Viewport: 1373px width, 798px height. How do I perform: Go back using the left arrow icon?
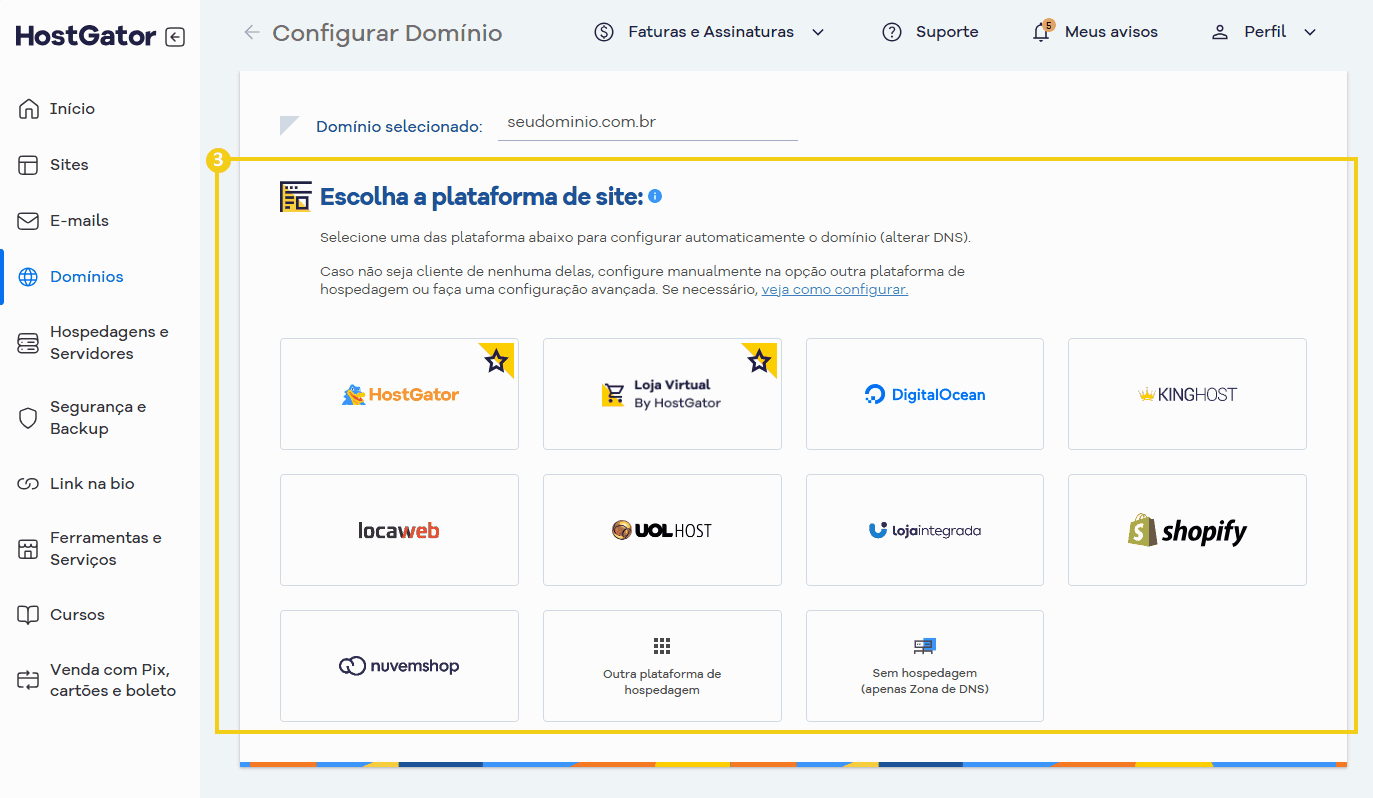click(x=252, y=33)
